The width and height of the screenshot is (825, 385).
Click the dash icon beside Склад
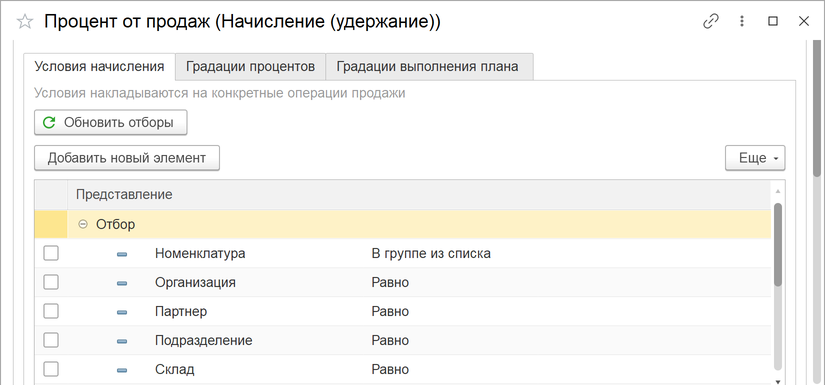point(122,370)
